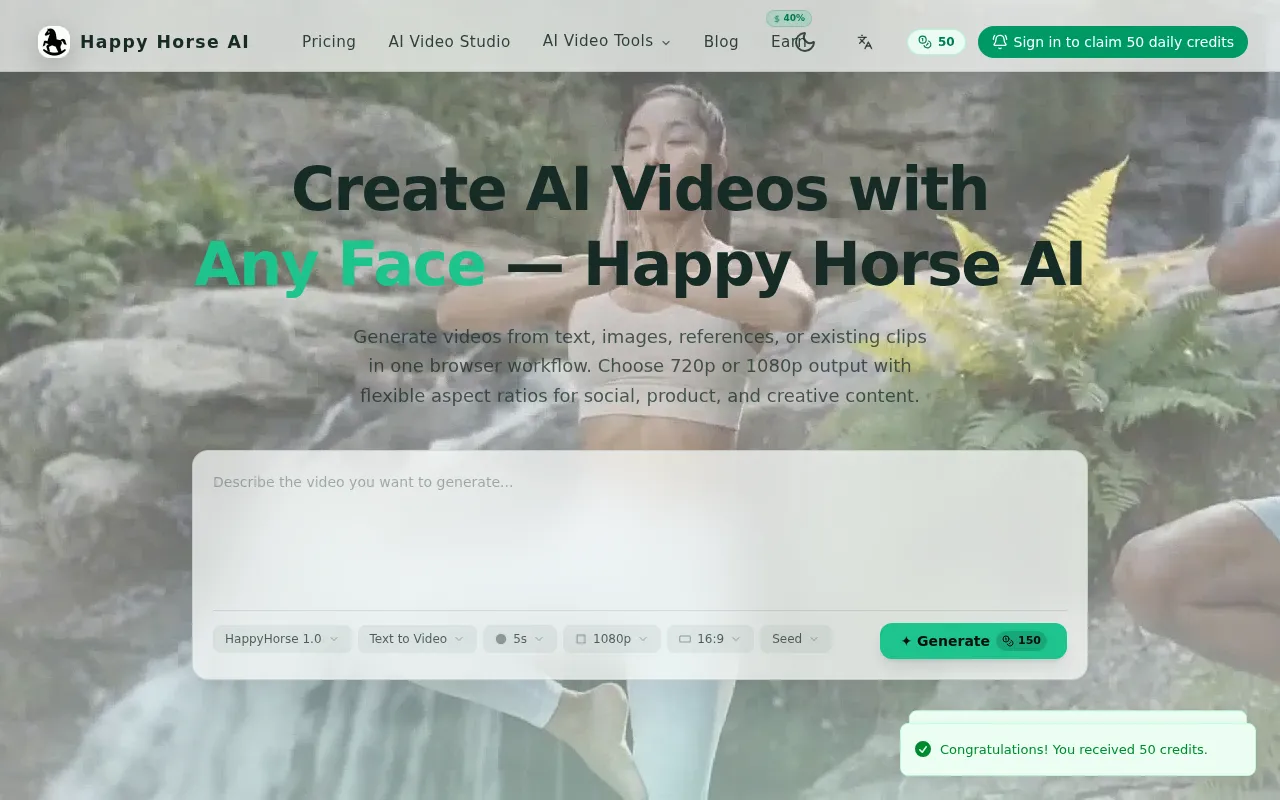Expand the Seed options dropdown
The image size is (1280, 800).
(x=796, y=639)
